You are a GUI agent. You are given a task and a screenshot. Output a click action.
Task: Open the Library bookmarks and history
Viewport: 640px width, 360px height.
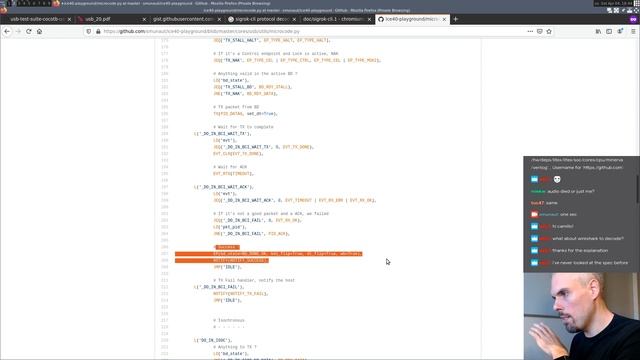(x=598, y=31)
